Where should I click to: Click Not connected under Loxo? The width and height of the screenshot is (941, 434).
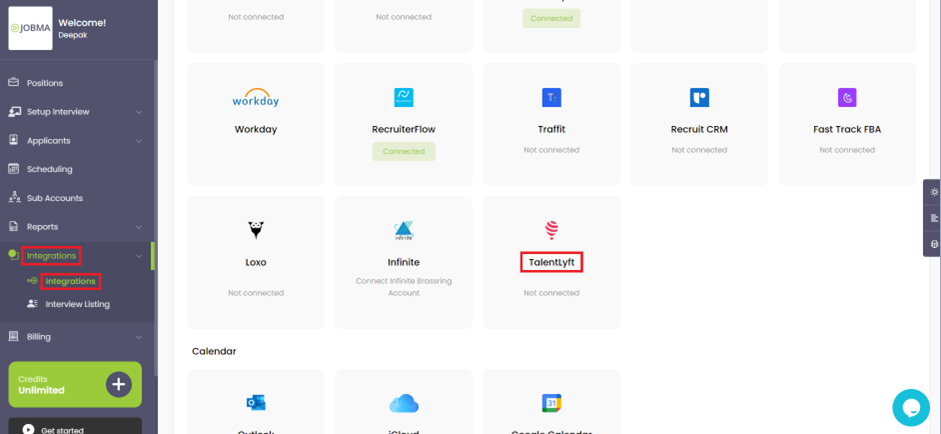point(256,293)
